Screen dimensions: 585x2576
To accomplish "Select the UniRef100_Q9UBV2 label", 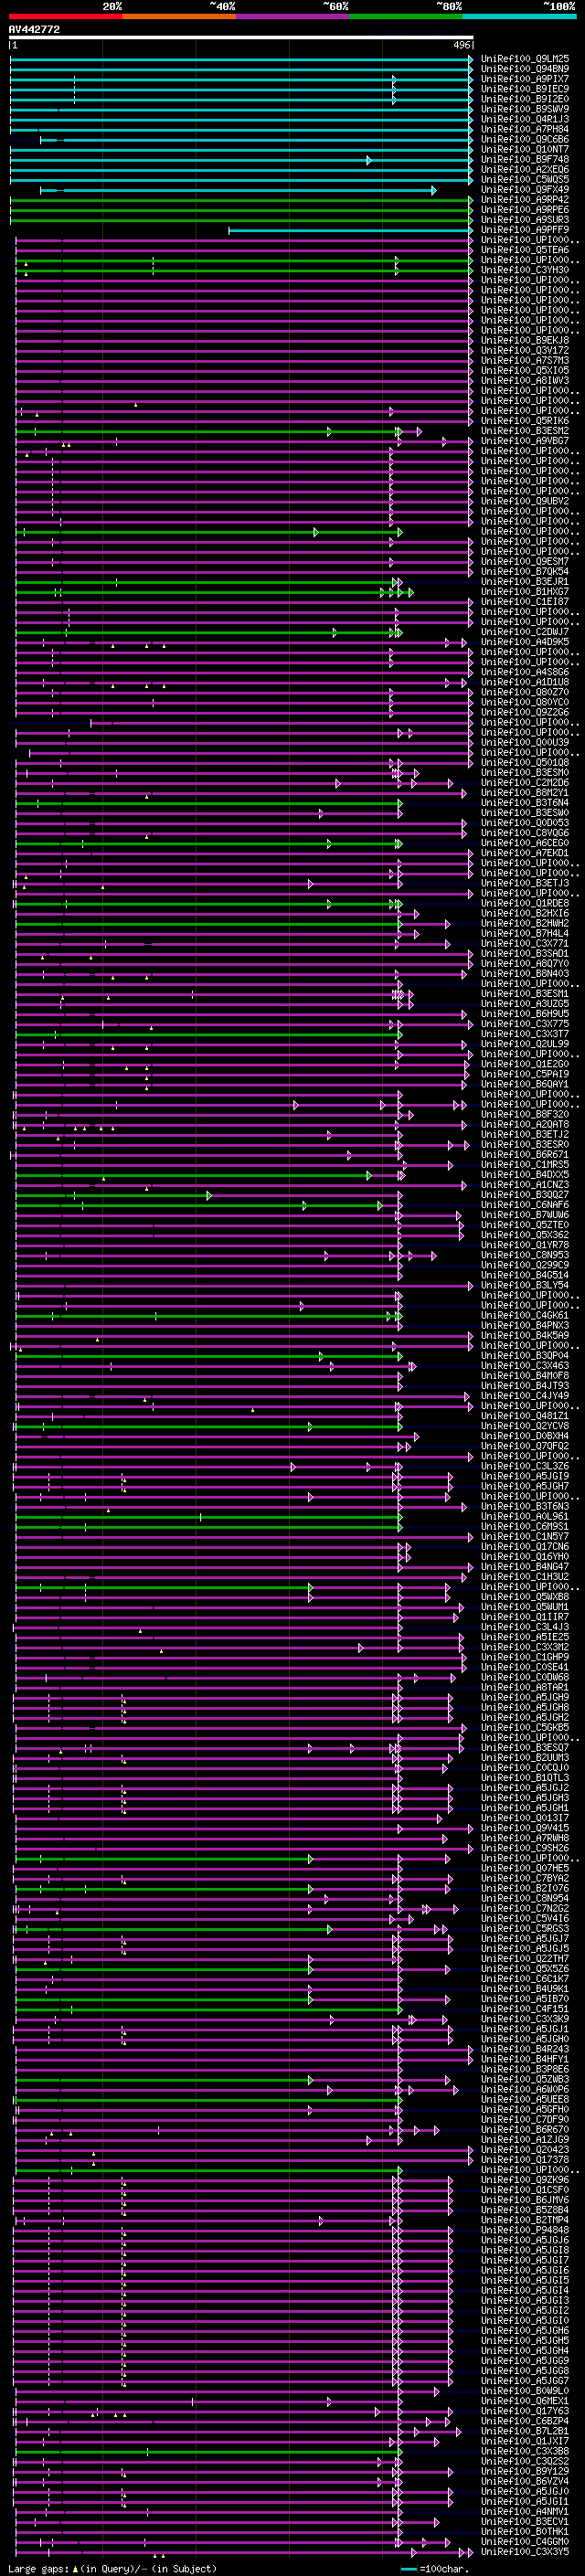I will pyautogui.click(x=525, y=501).
